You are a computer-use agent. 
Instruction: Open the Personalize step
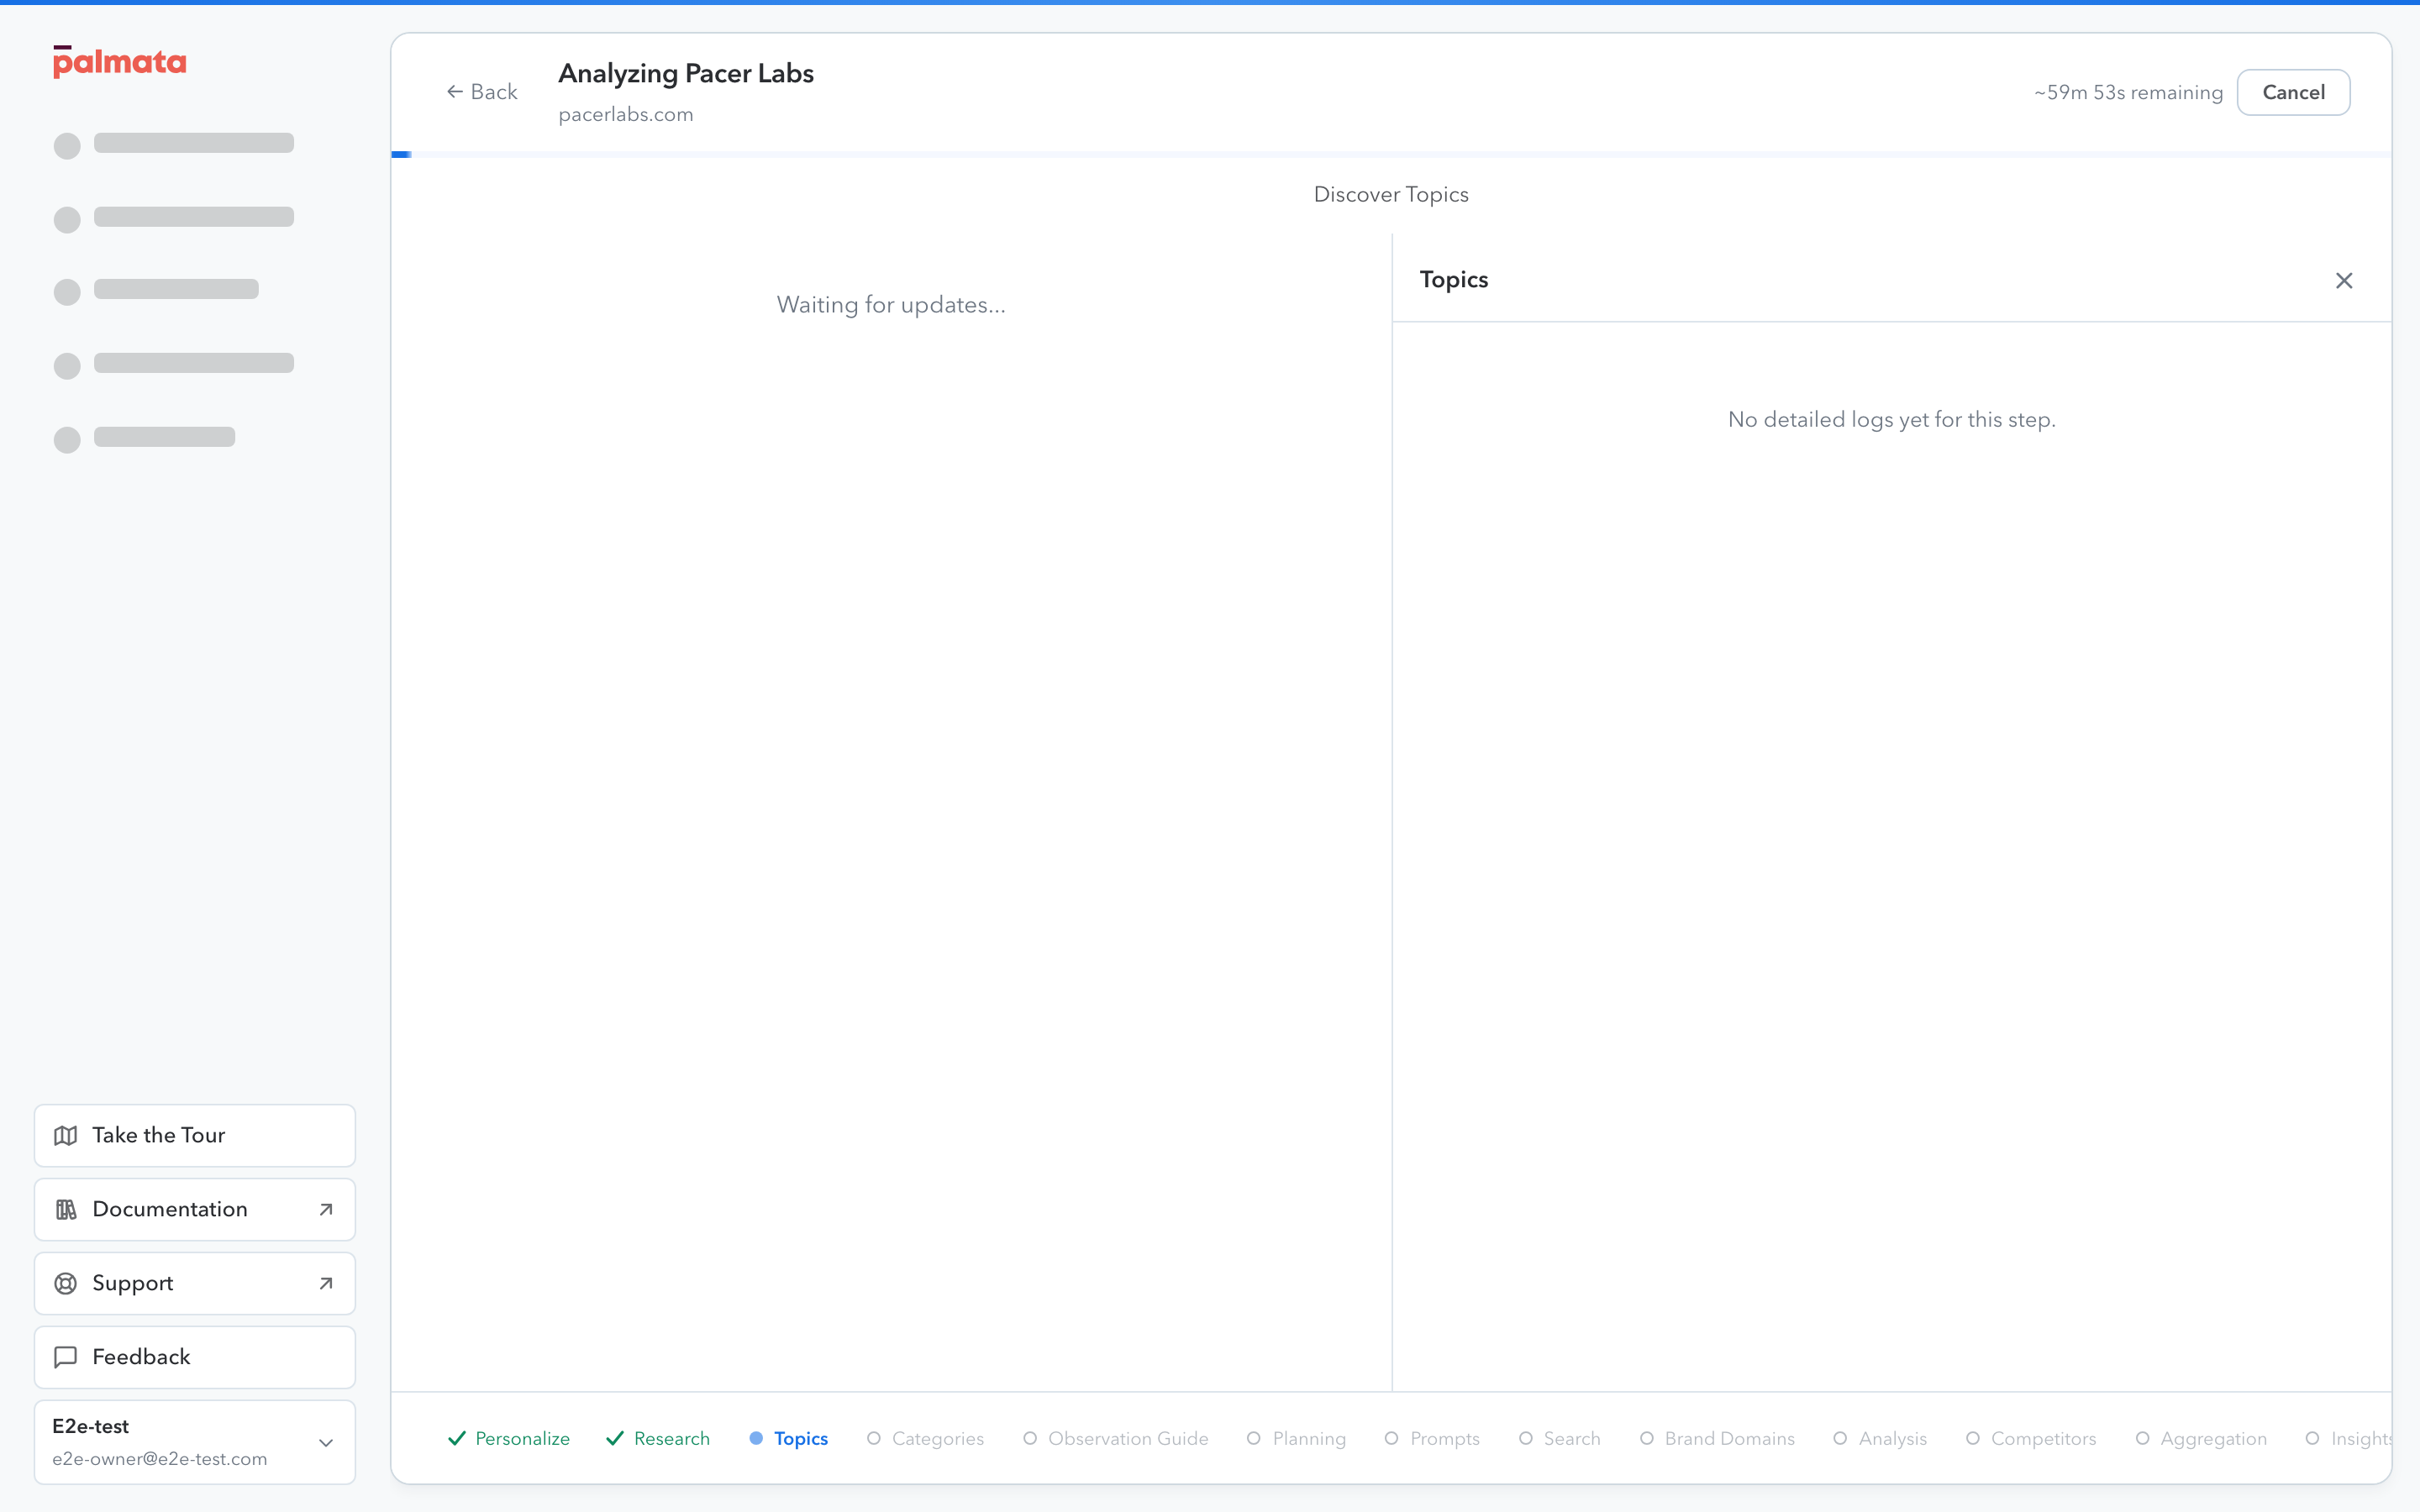point(509,1438)
